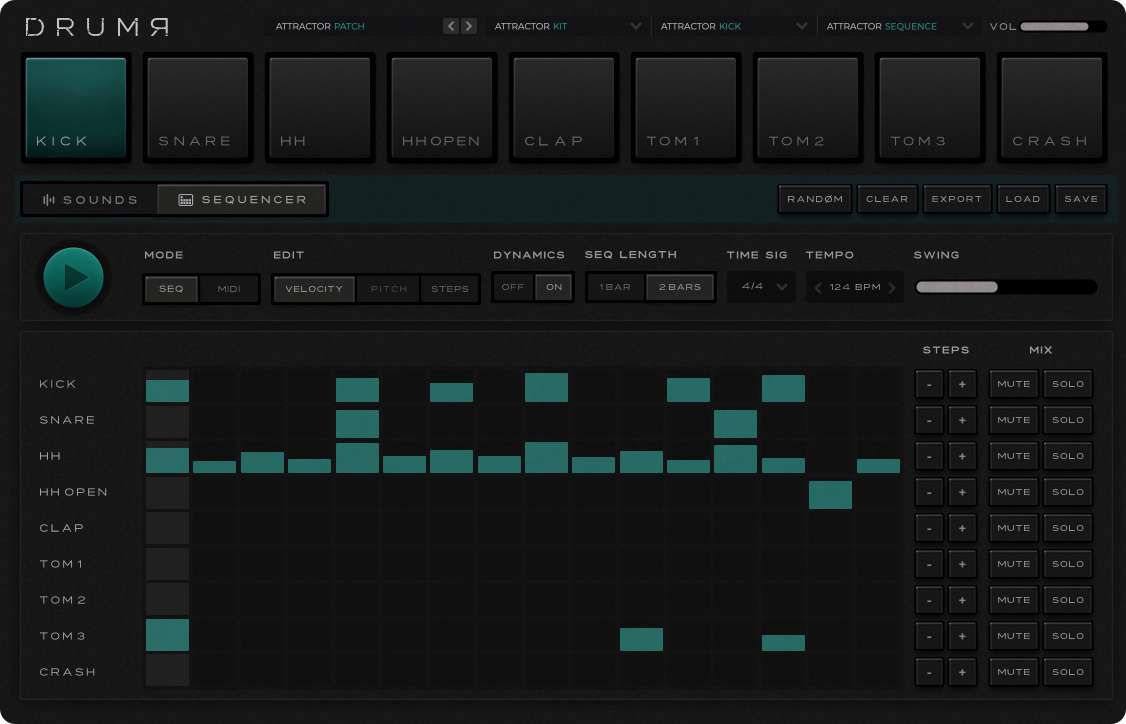Choose Velocity edit mode
This screenshot has height=724, width=1126.
[314, 289]
